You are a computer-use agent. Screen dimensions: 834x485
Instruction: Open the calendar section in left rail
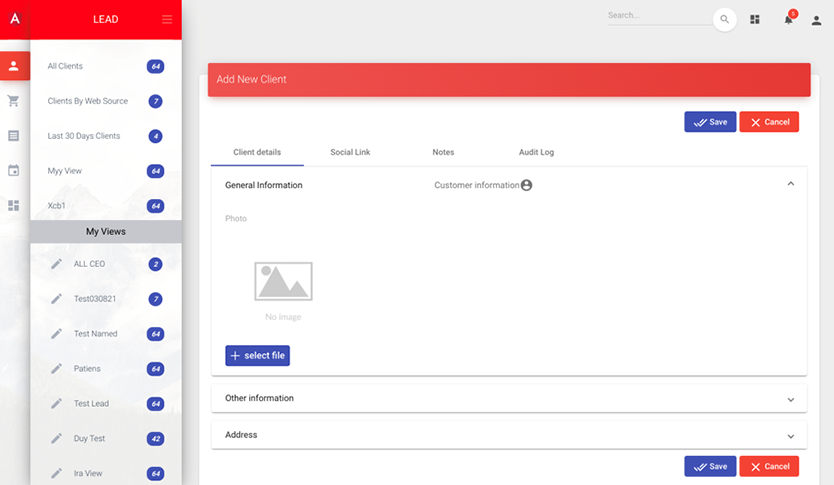14,170
